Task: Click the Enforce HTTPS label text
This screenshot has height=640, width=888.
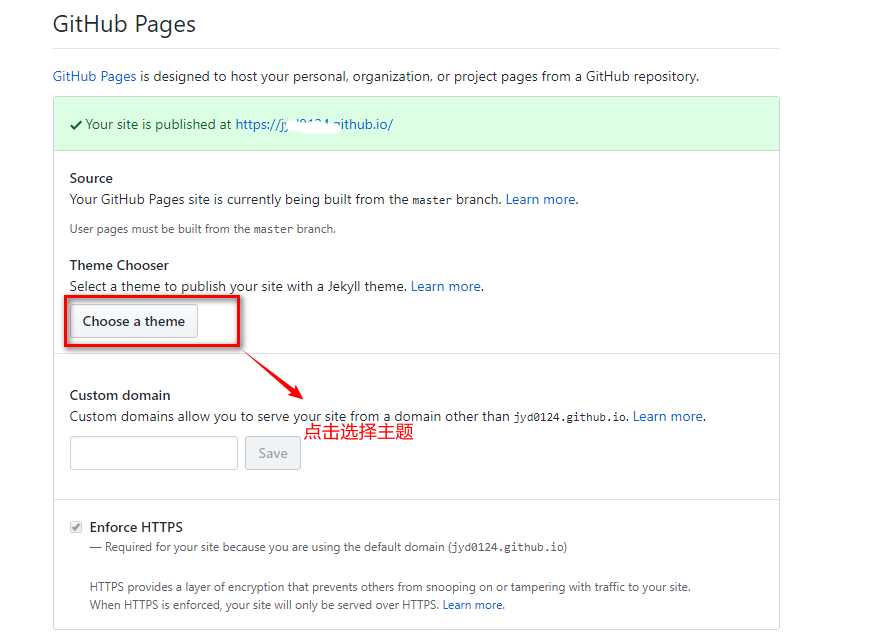Action: tap(136, 527)
